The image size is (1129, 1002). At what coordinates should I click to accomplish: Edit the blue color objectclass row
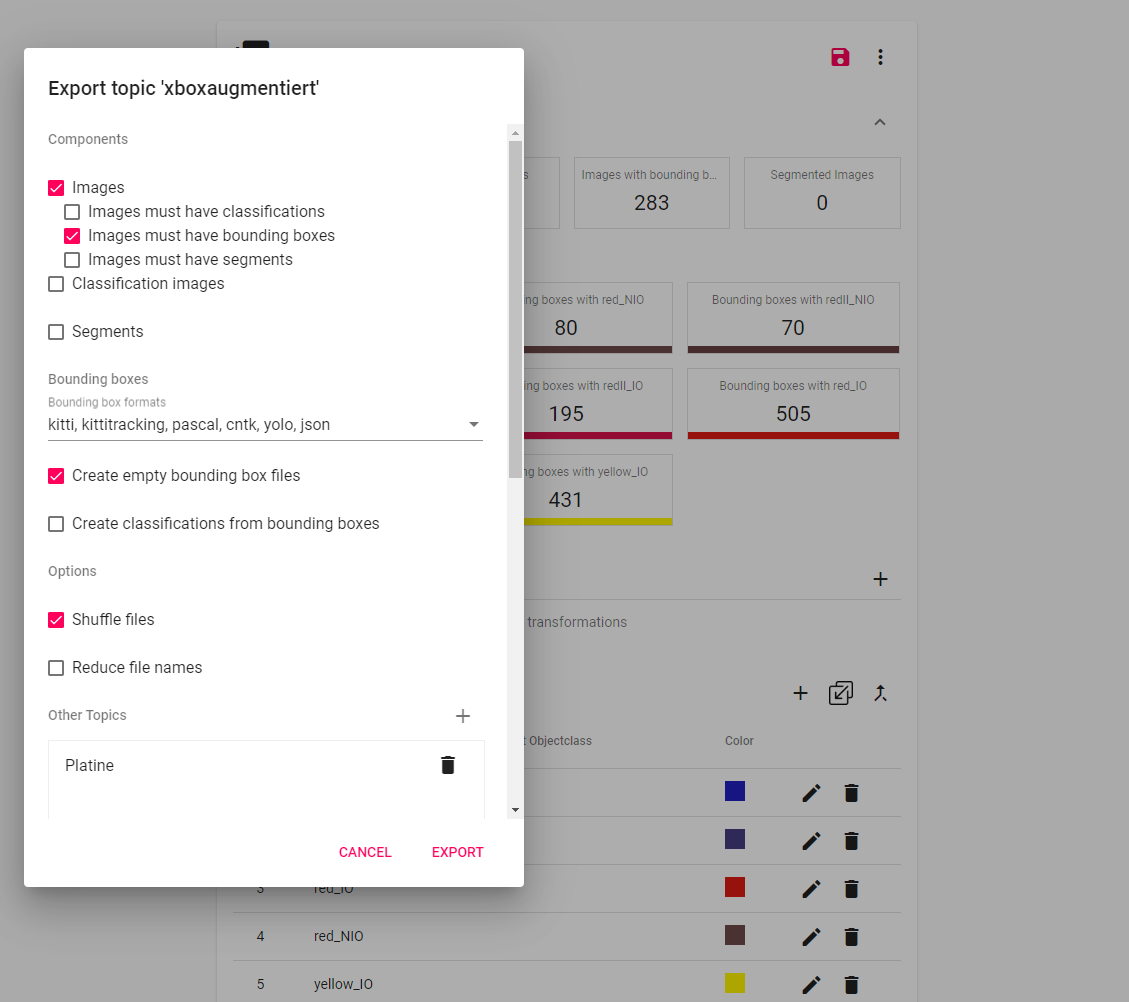click(x=811, y=793)
